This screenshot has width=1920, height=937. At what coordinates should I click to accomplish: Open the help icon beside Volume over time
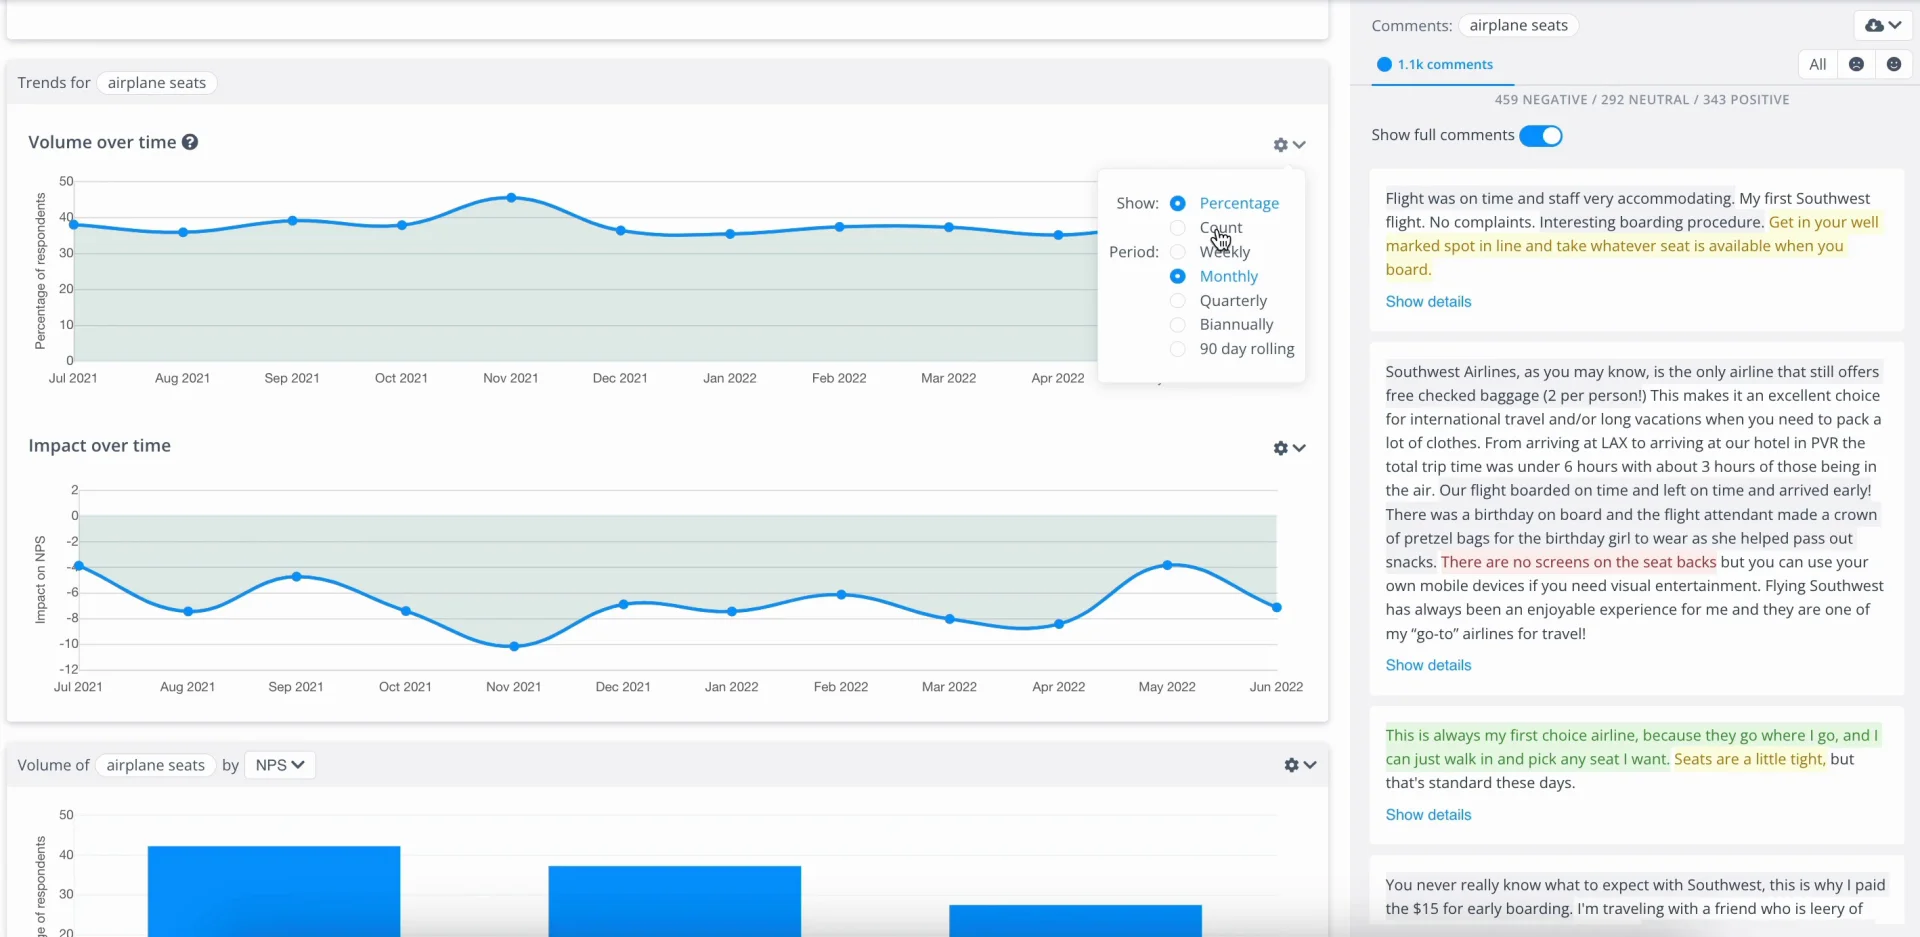coord(190,142)
